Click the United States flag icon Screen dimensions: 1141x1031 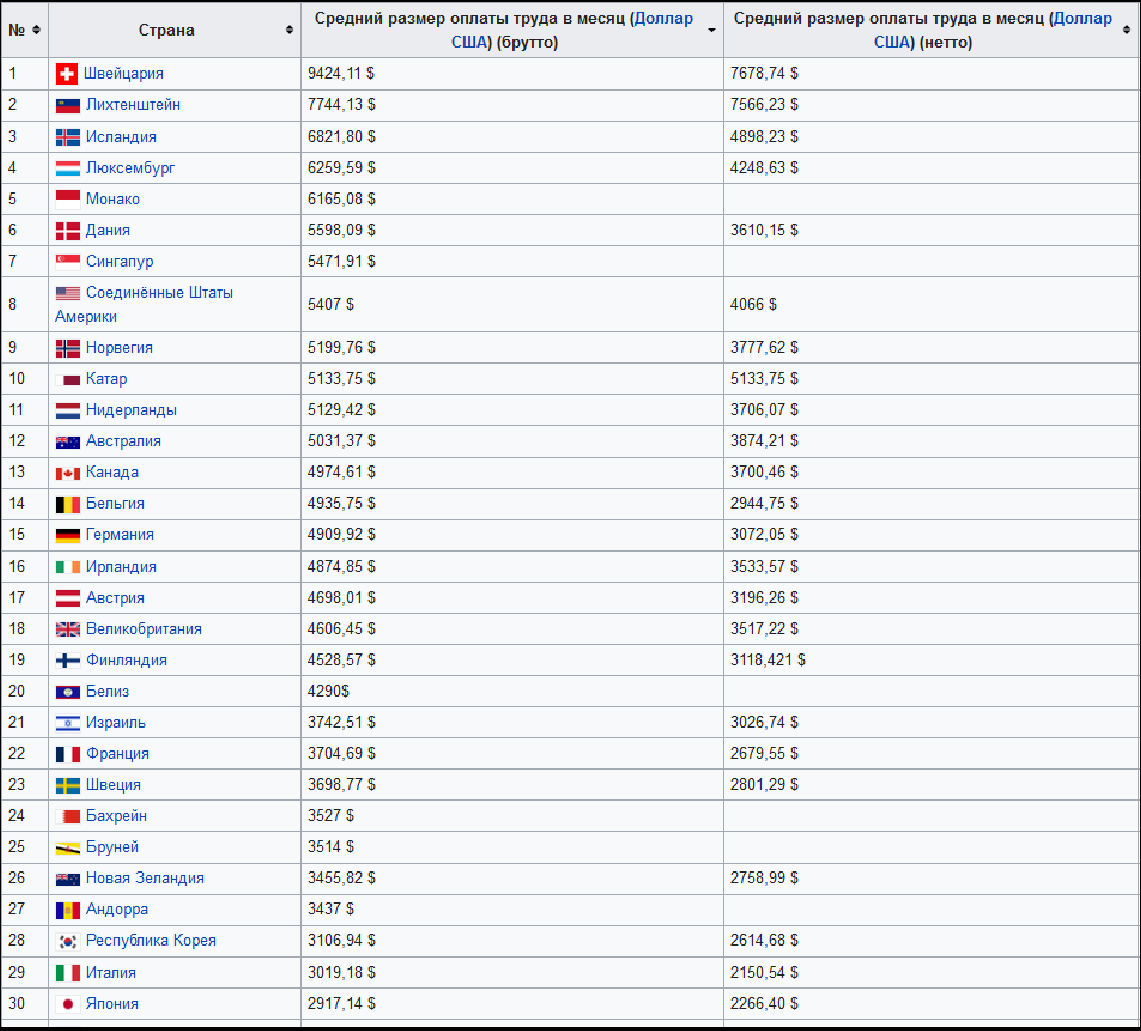coord(67,293)
